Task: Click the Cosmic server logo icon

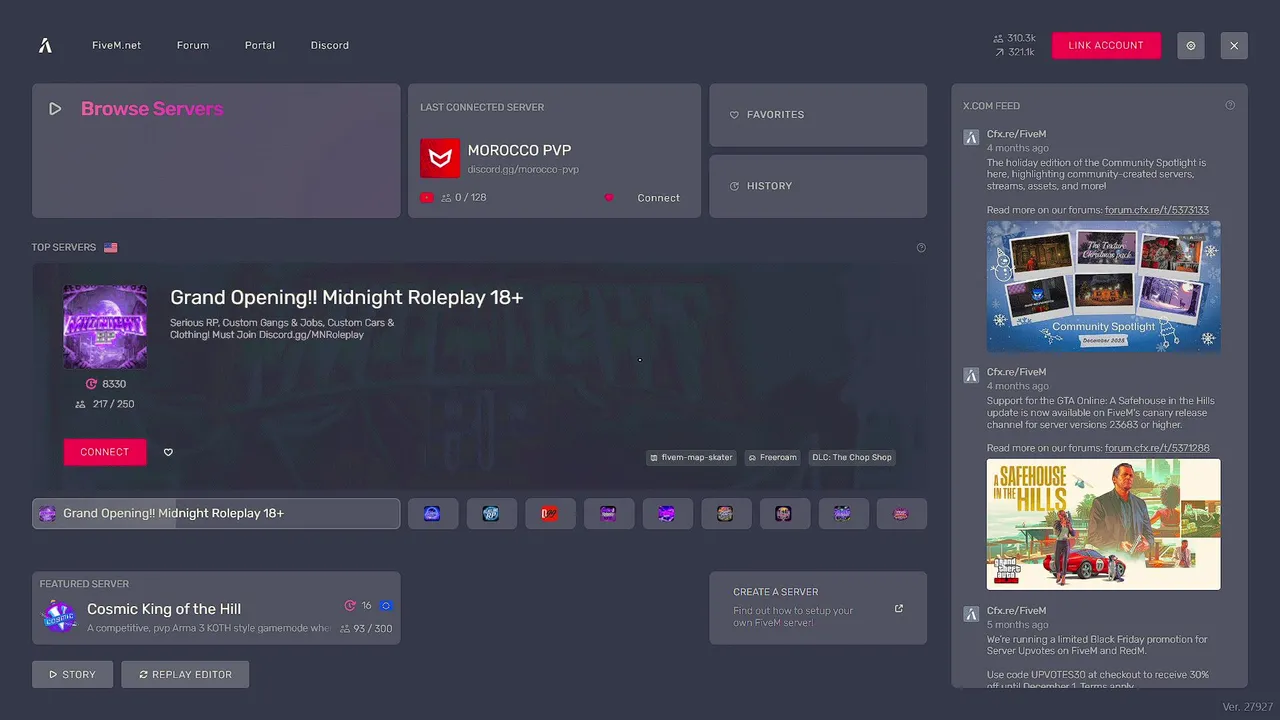Action: (x=59, y=616)
